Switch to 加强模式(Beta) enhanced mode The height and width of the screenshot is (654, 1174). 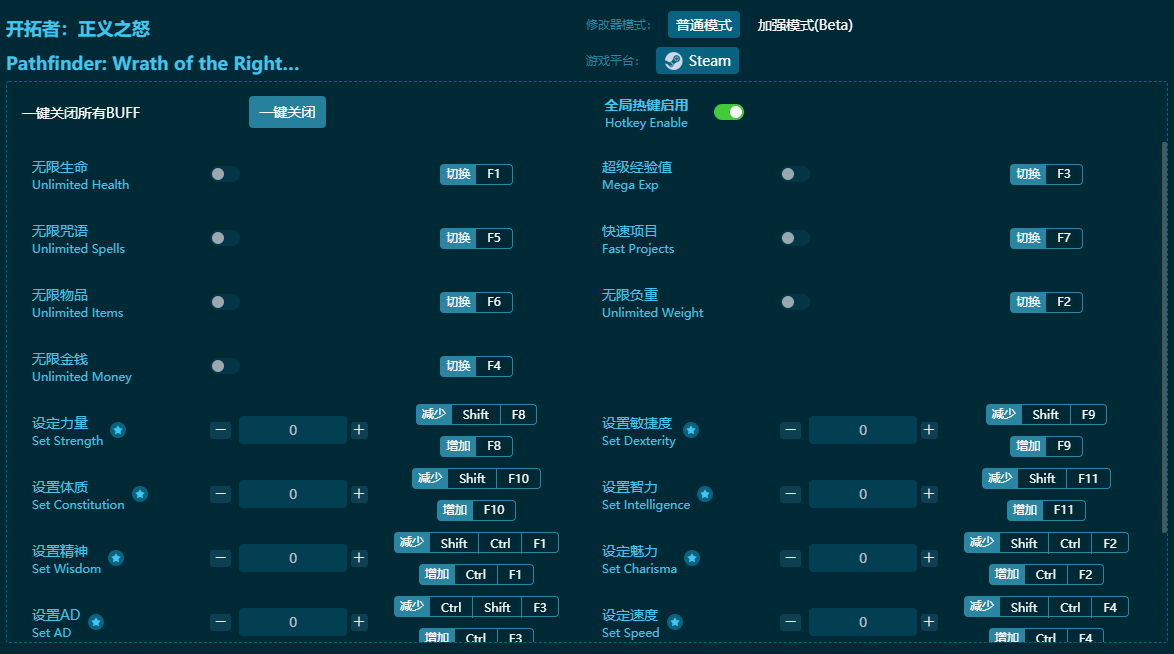click(x=805, y=25)
